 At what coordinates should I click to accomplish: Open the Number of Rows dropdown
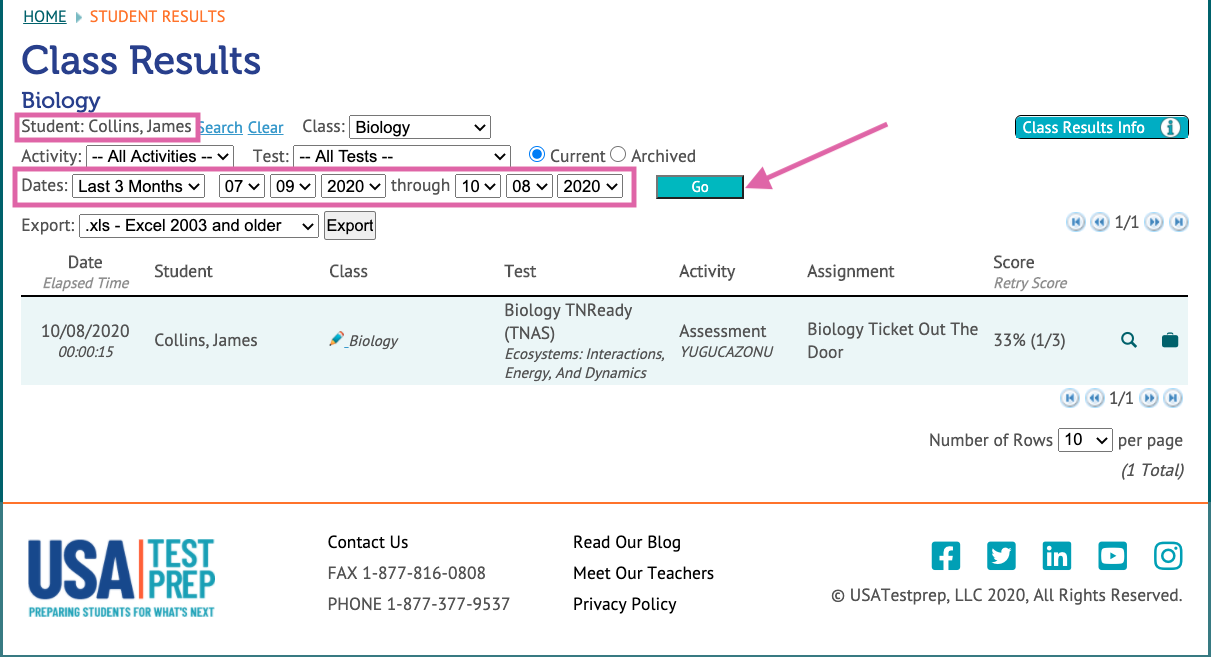click(x=1086, y=440)
